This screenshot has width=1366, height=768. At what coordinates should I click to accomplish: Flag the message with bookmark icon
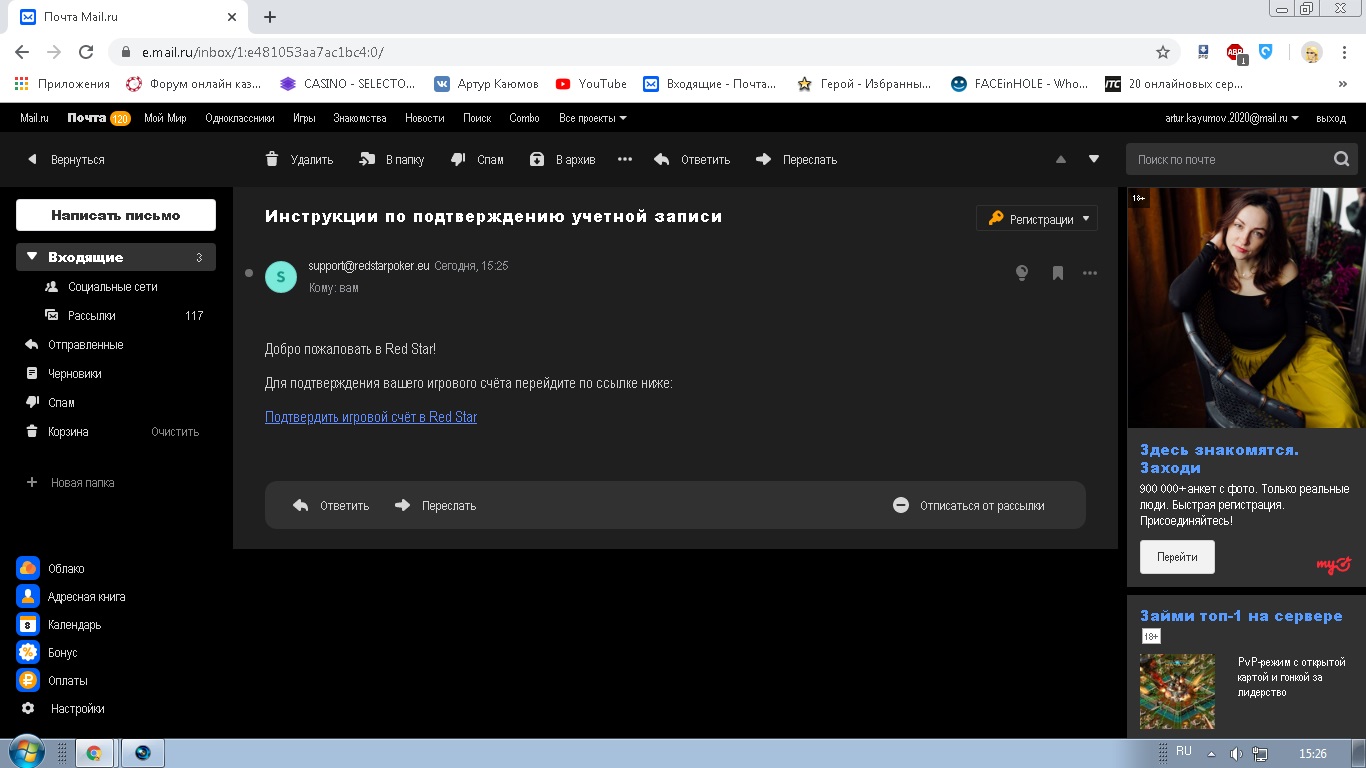pyautogui.click(x=1058, y=273)
